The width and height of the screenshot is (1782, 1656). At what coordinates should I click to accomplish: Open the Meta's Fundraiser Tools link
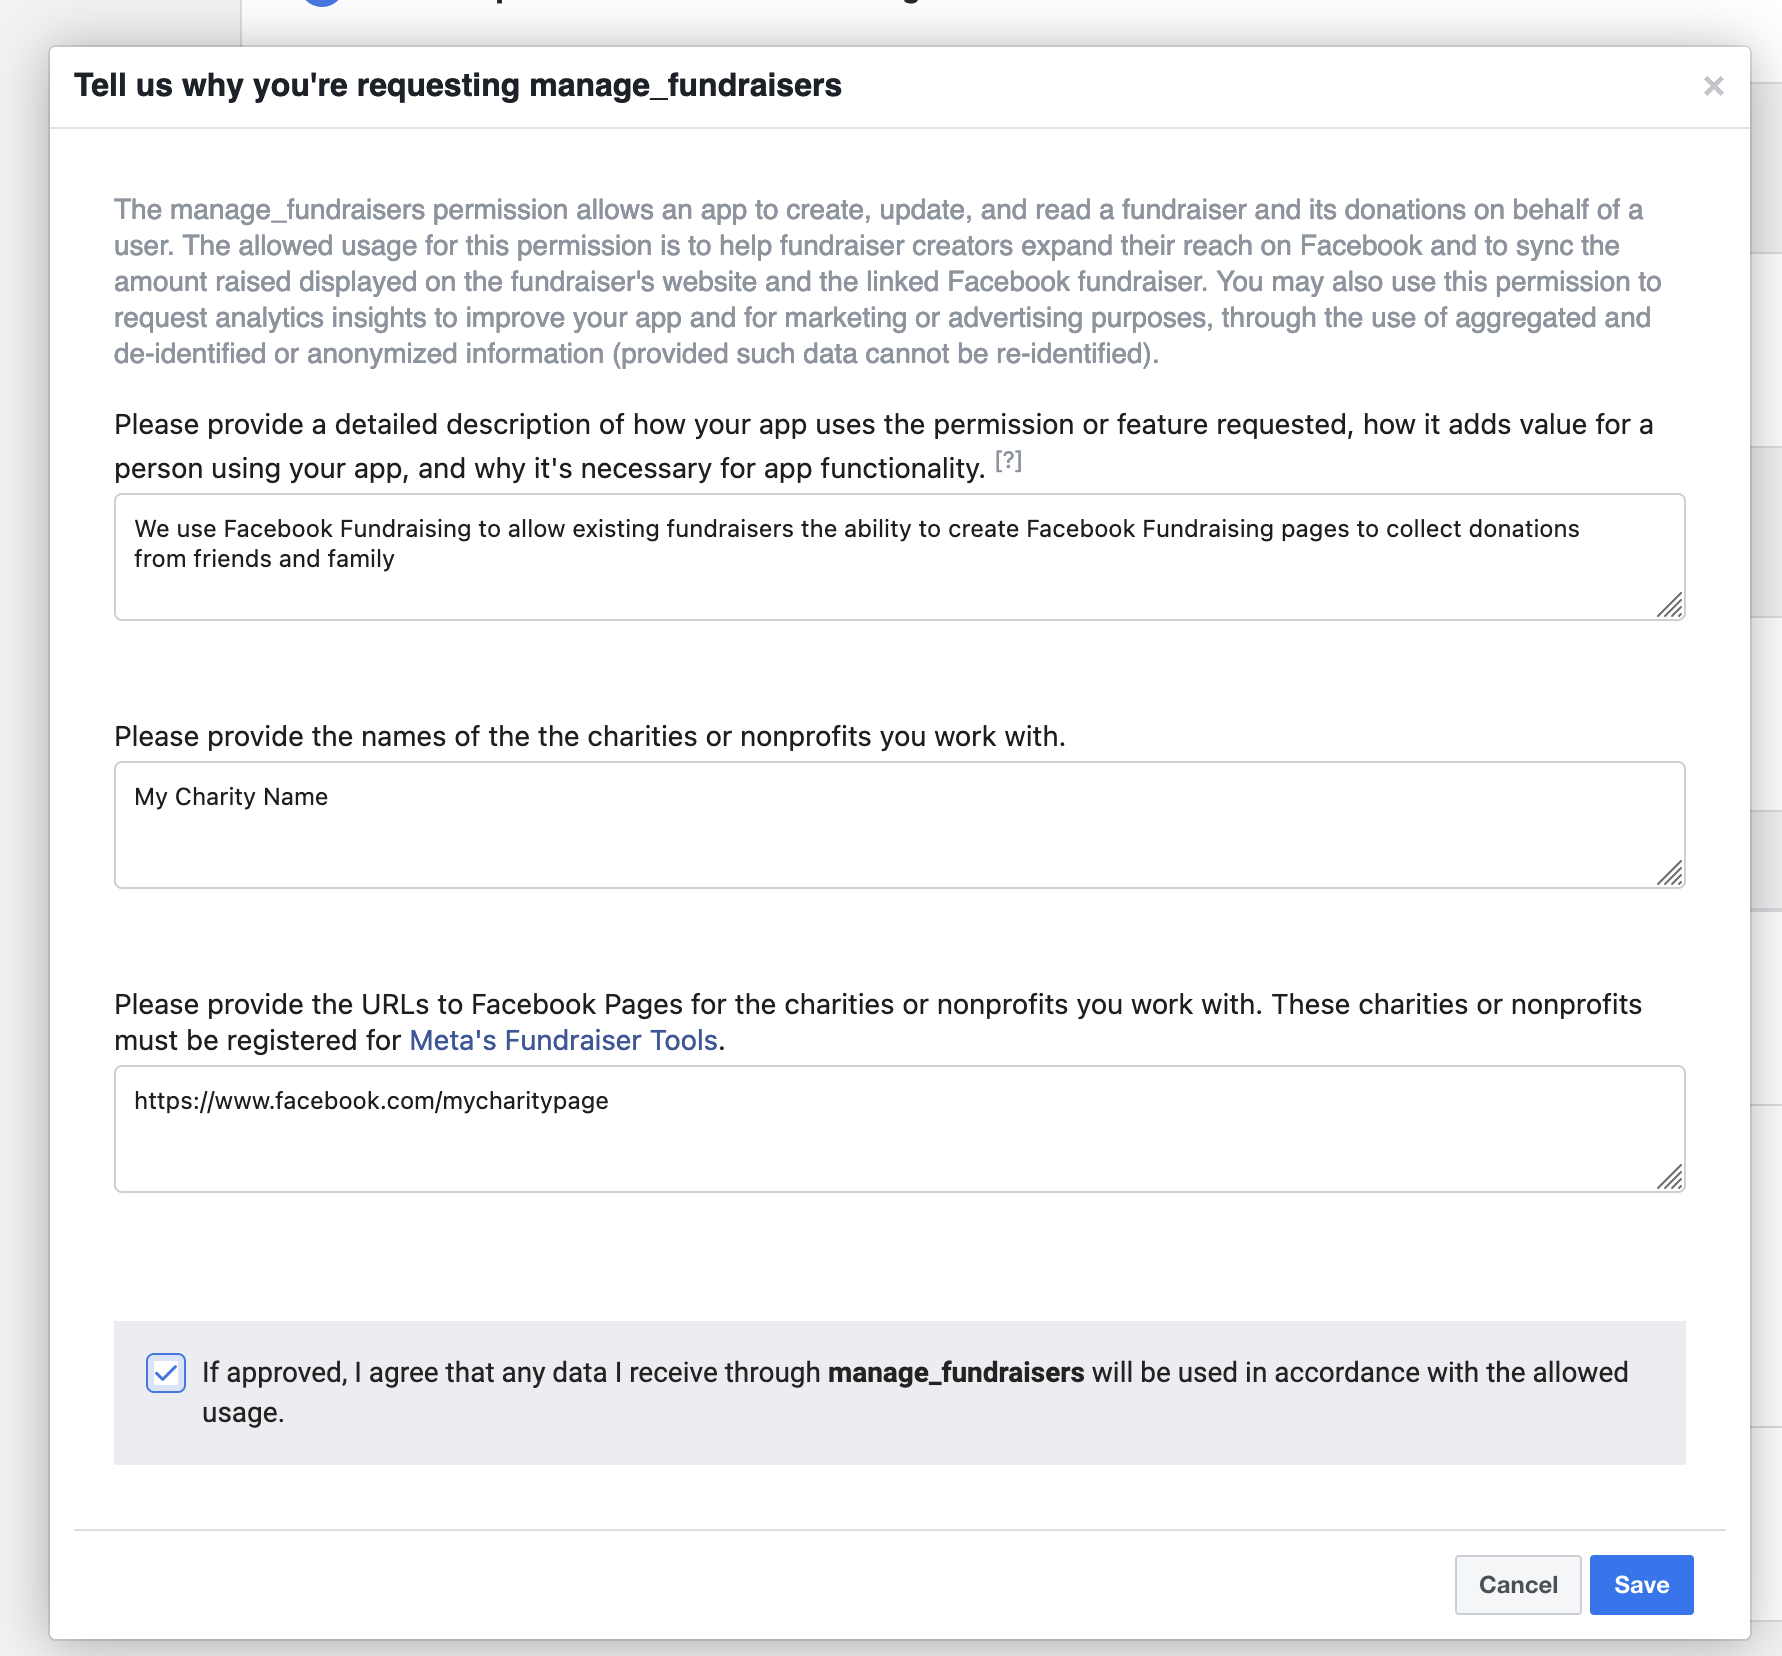(564, 1041)
